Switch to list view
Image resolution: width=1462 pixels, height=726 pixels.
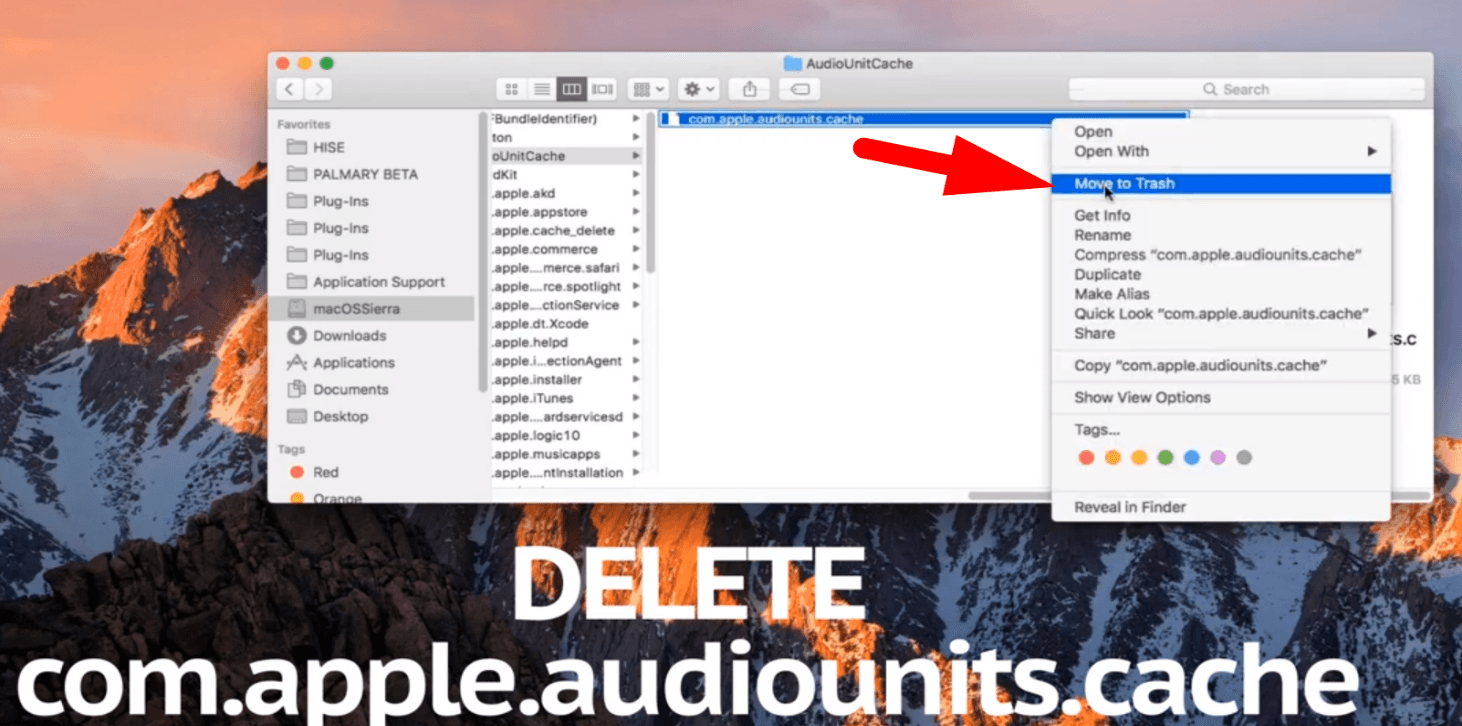click(x=541, y=89)
